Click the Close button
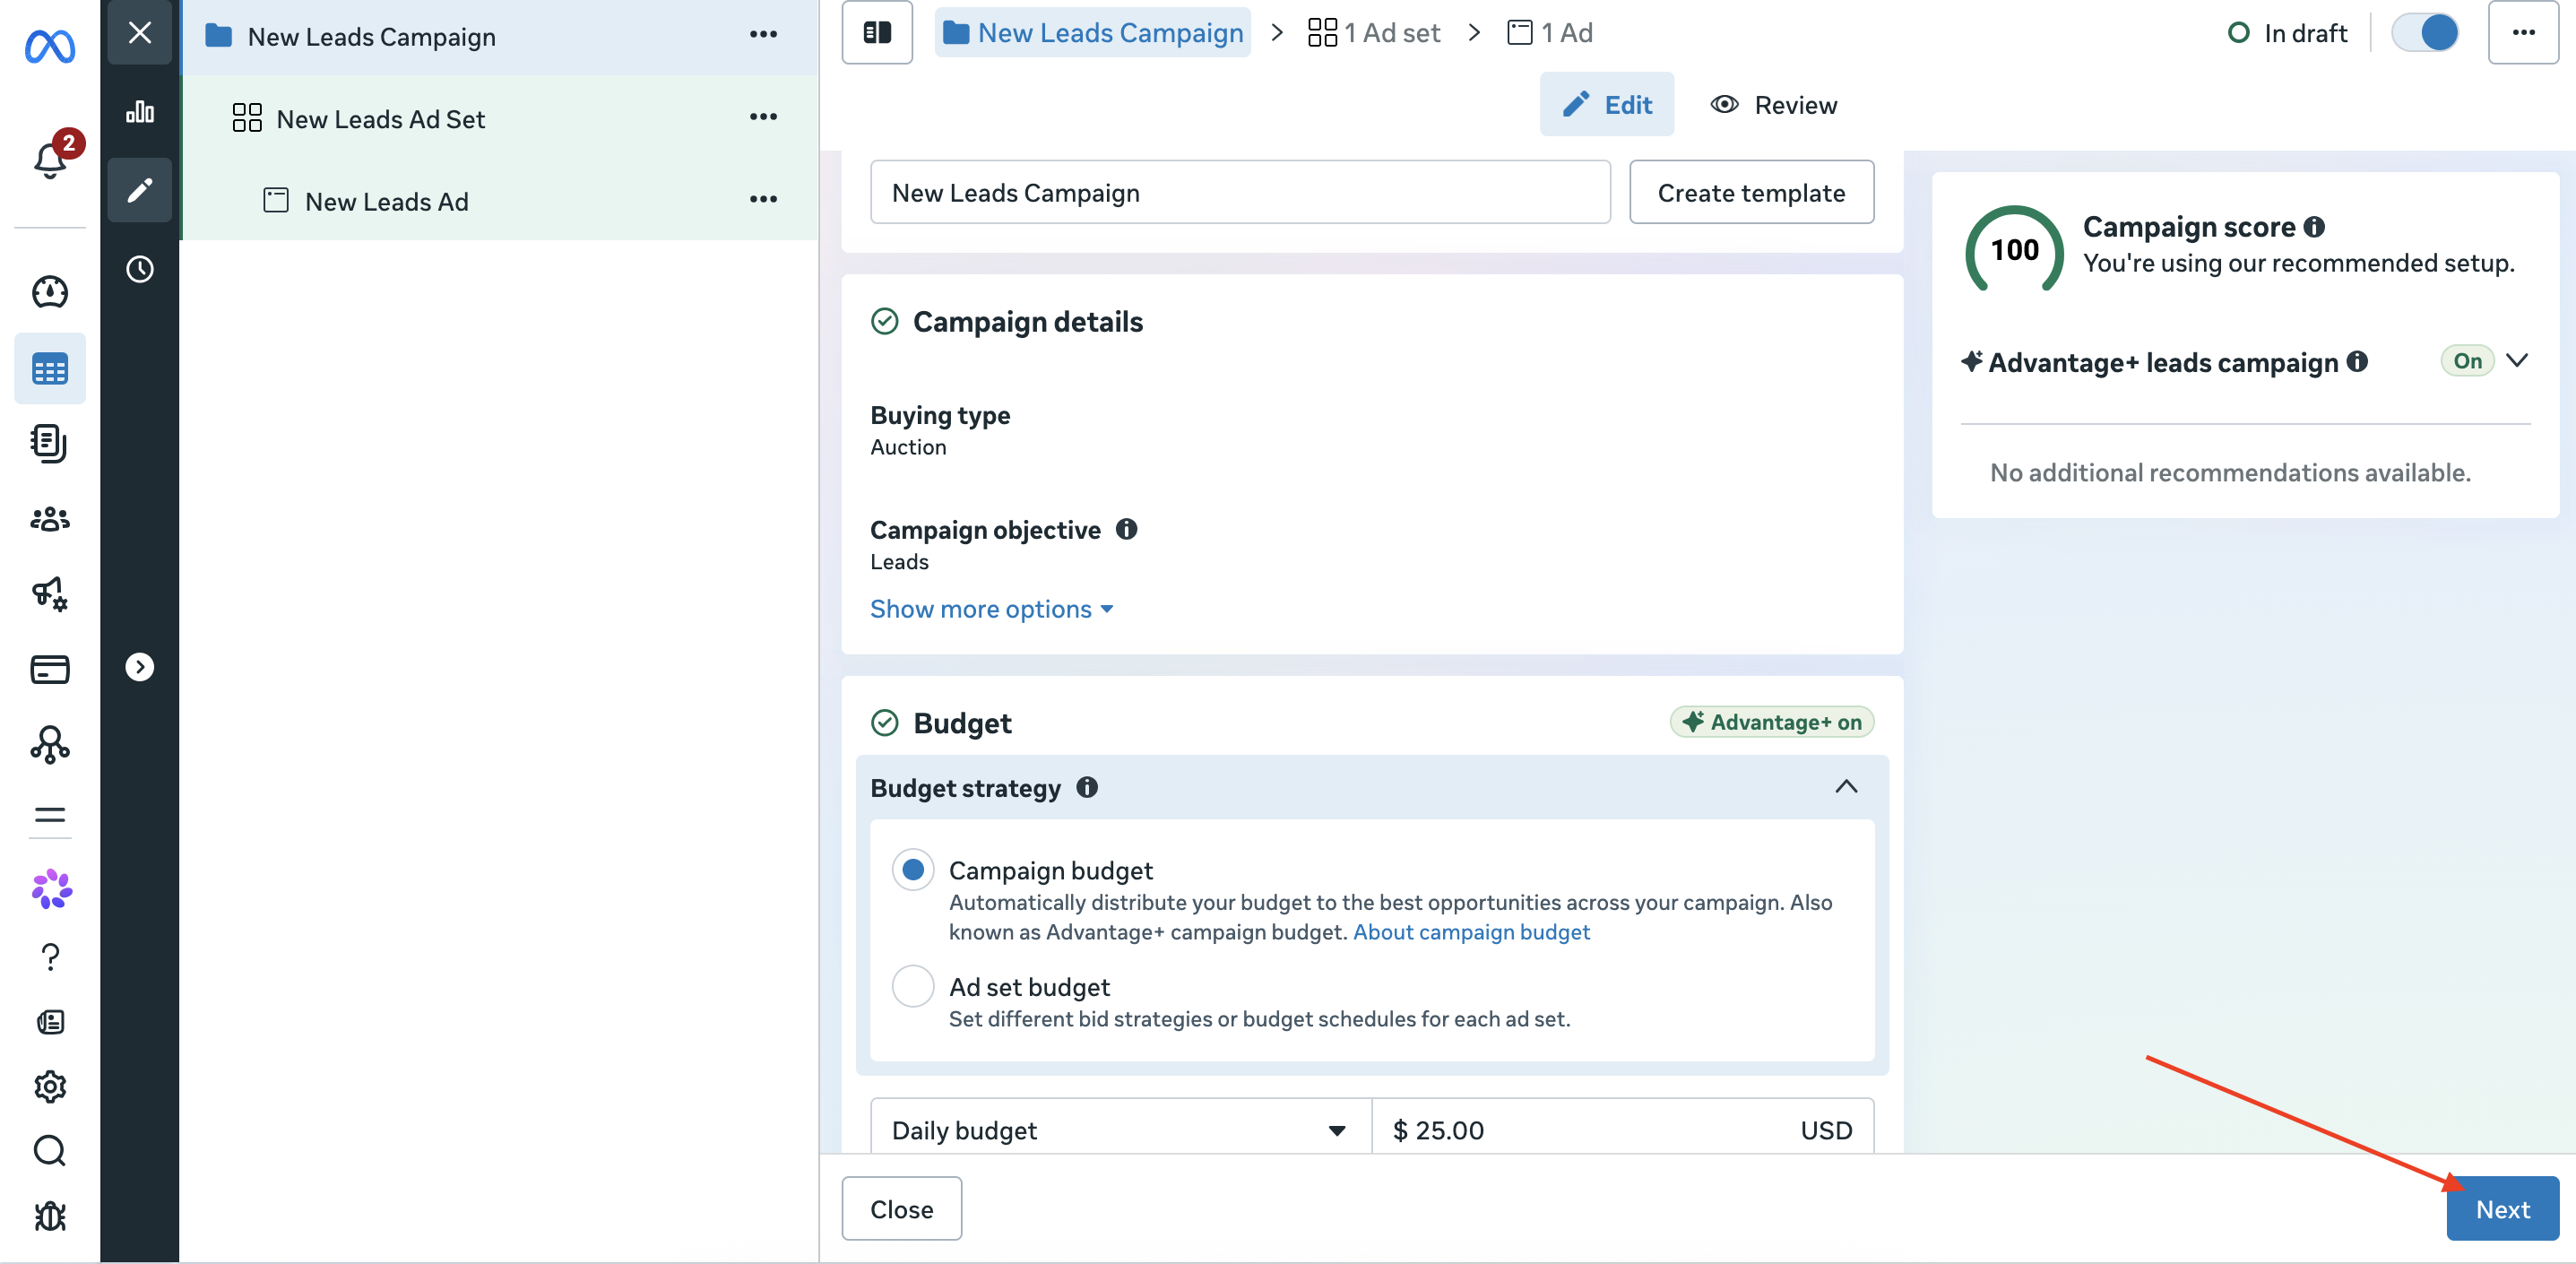The width and height of the screenshot is (2576, 1264). click(901, 1208)
